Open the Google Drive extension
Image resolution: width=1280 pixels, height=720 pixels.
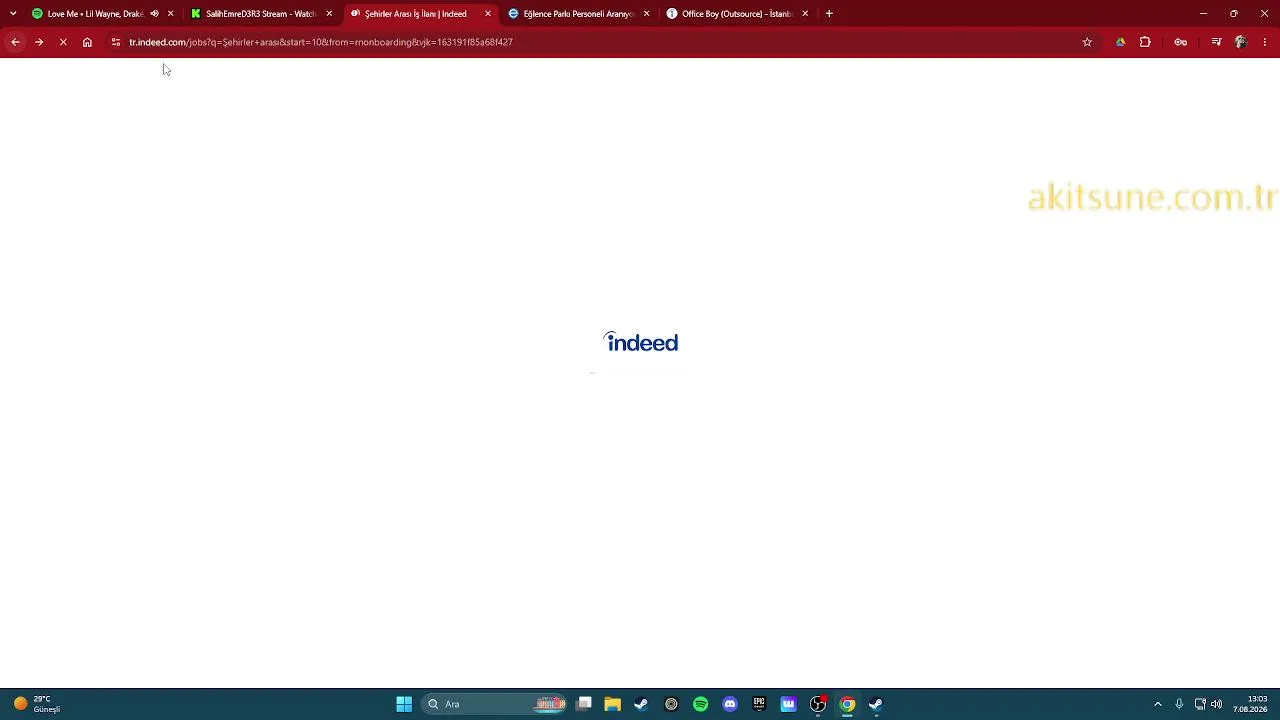tap(1120, 42)
